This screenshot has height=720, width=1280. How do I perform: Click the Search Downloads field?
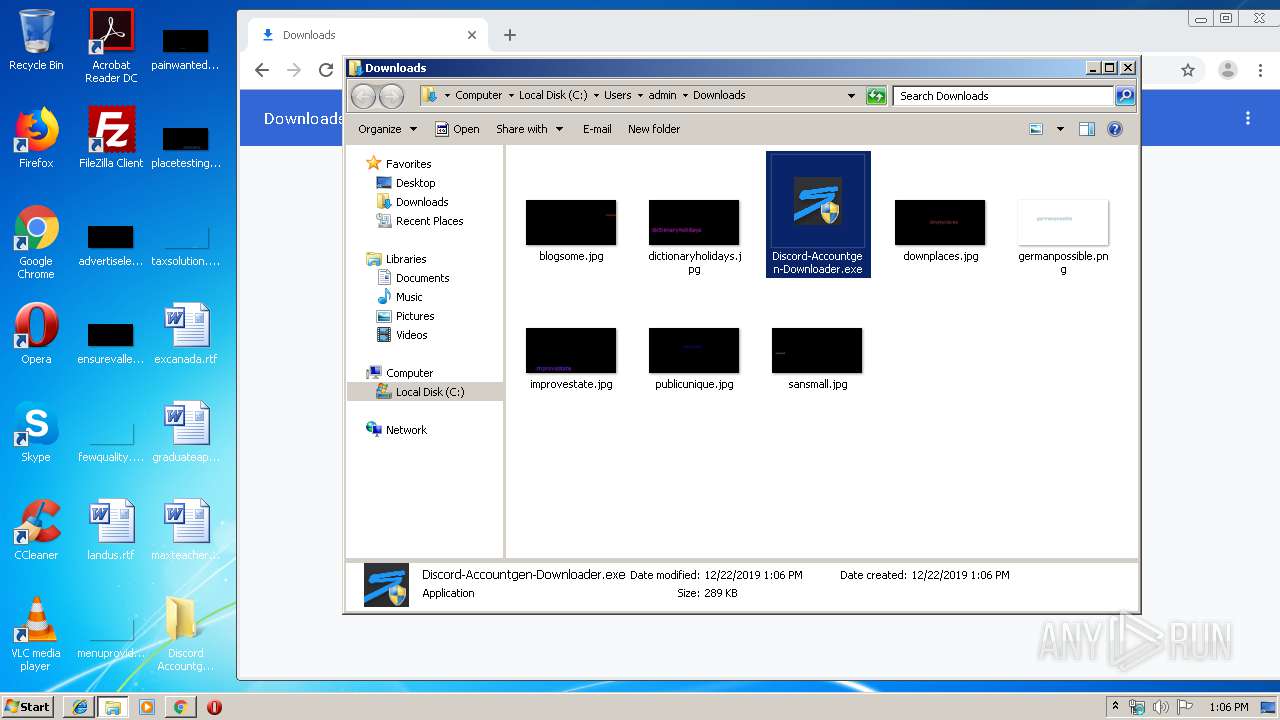click(1003, 96)
